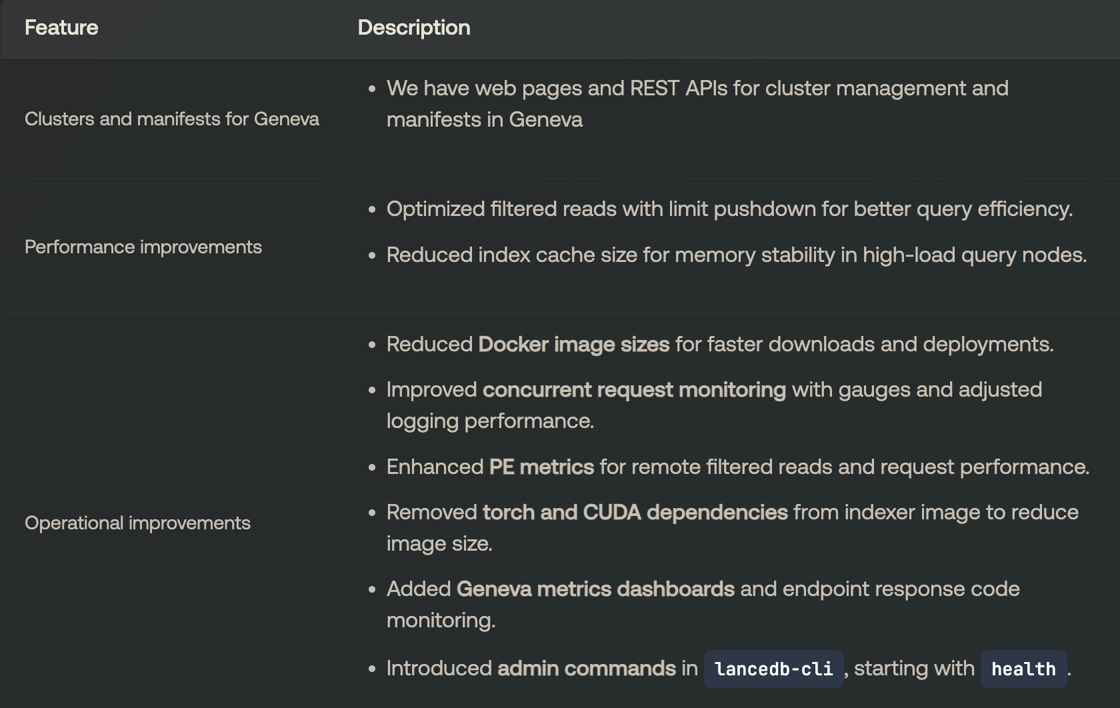Click the Feature column header
1120x708 pixels.
(x=61, y=28)
